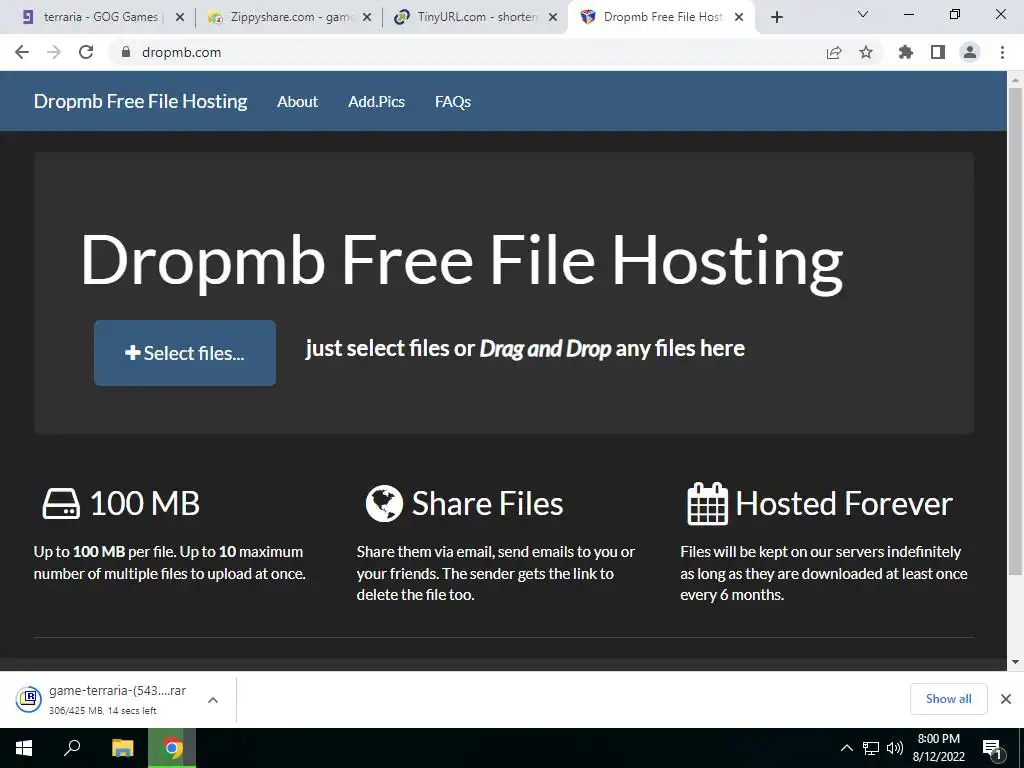The width and height of the screenshot is (1024, 768).
Task: Open the Chrome profile avatar
Action: (x=970, y=52)
